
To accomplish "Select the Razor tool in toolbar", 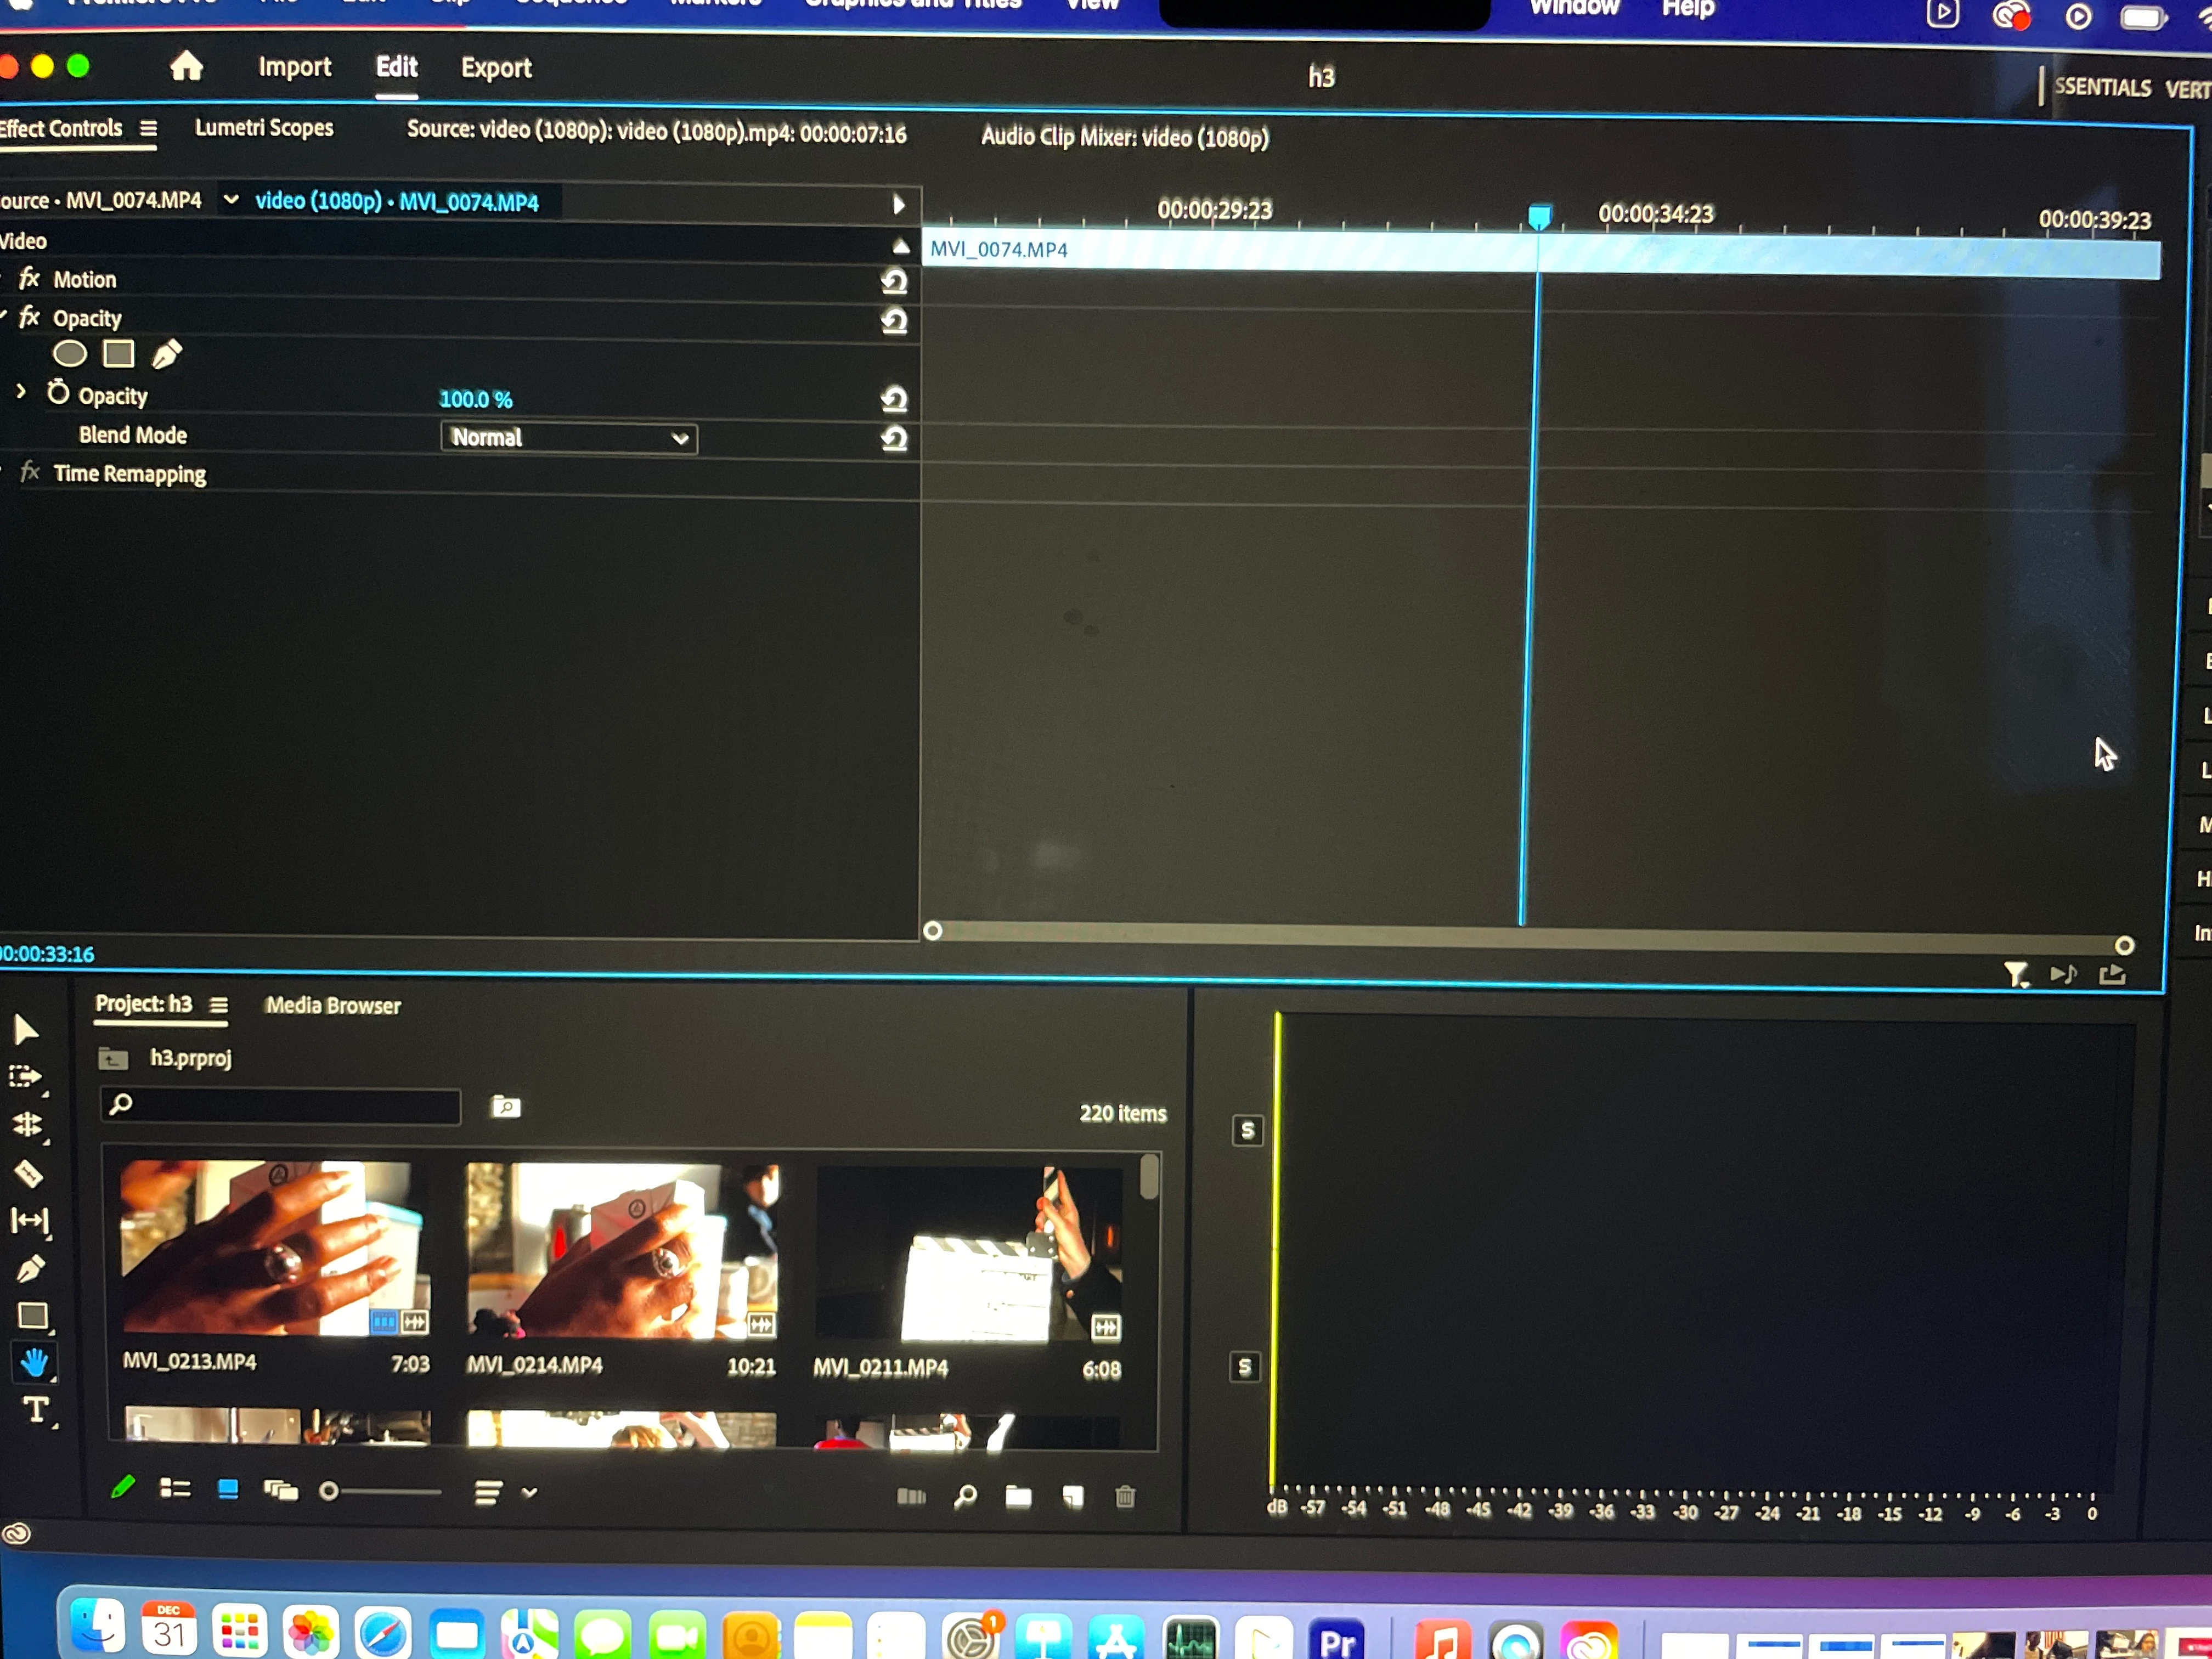I will point(28,1173).
